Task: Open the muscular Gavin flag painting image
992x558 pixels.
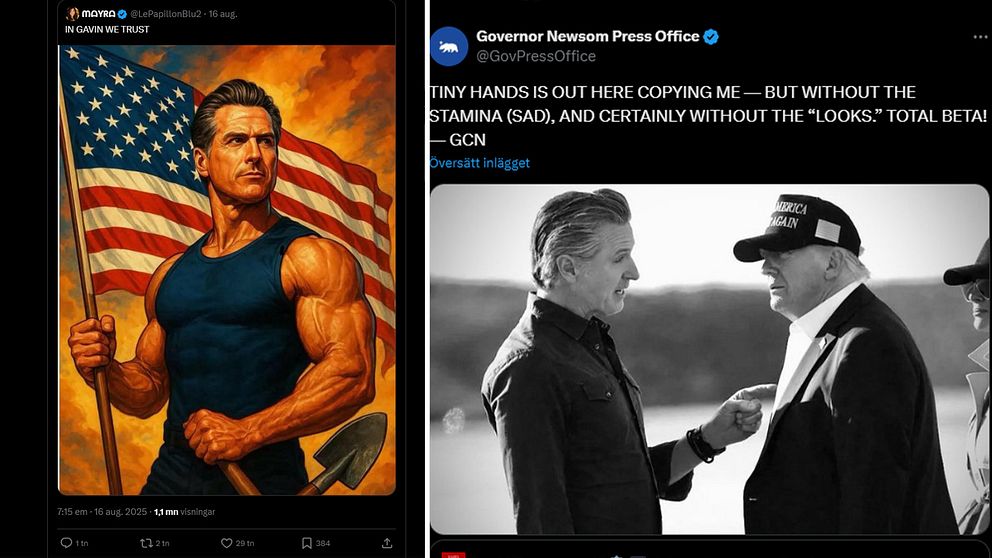Action: 227,270
